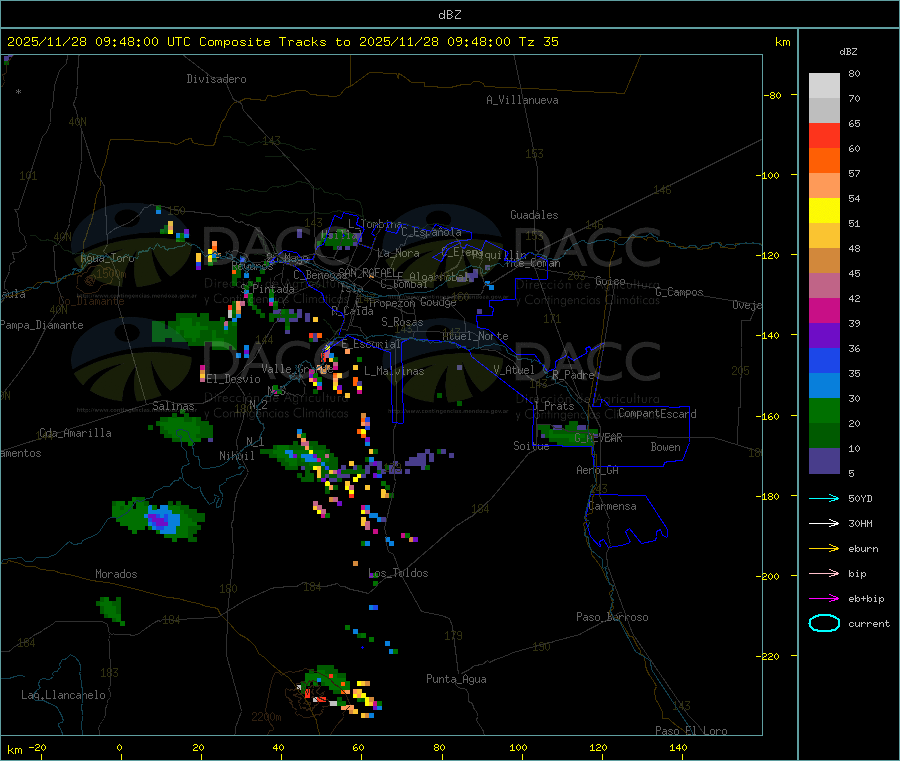Select the light grey 80 dBZ swatch

click(824, 86)
